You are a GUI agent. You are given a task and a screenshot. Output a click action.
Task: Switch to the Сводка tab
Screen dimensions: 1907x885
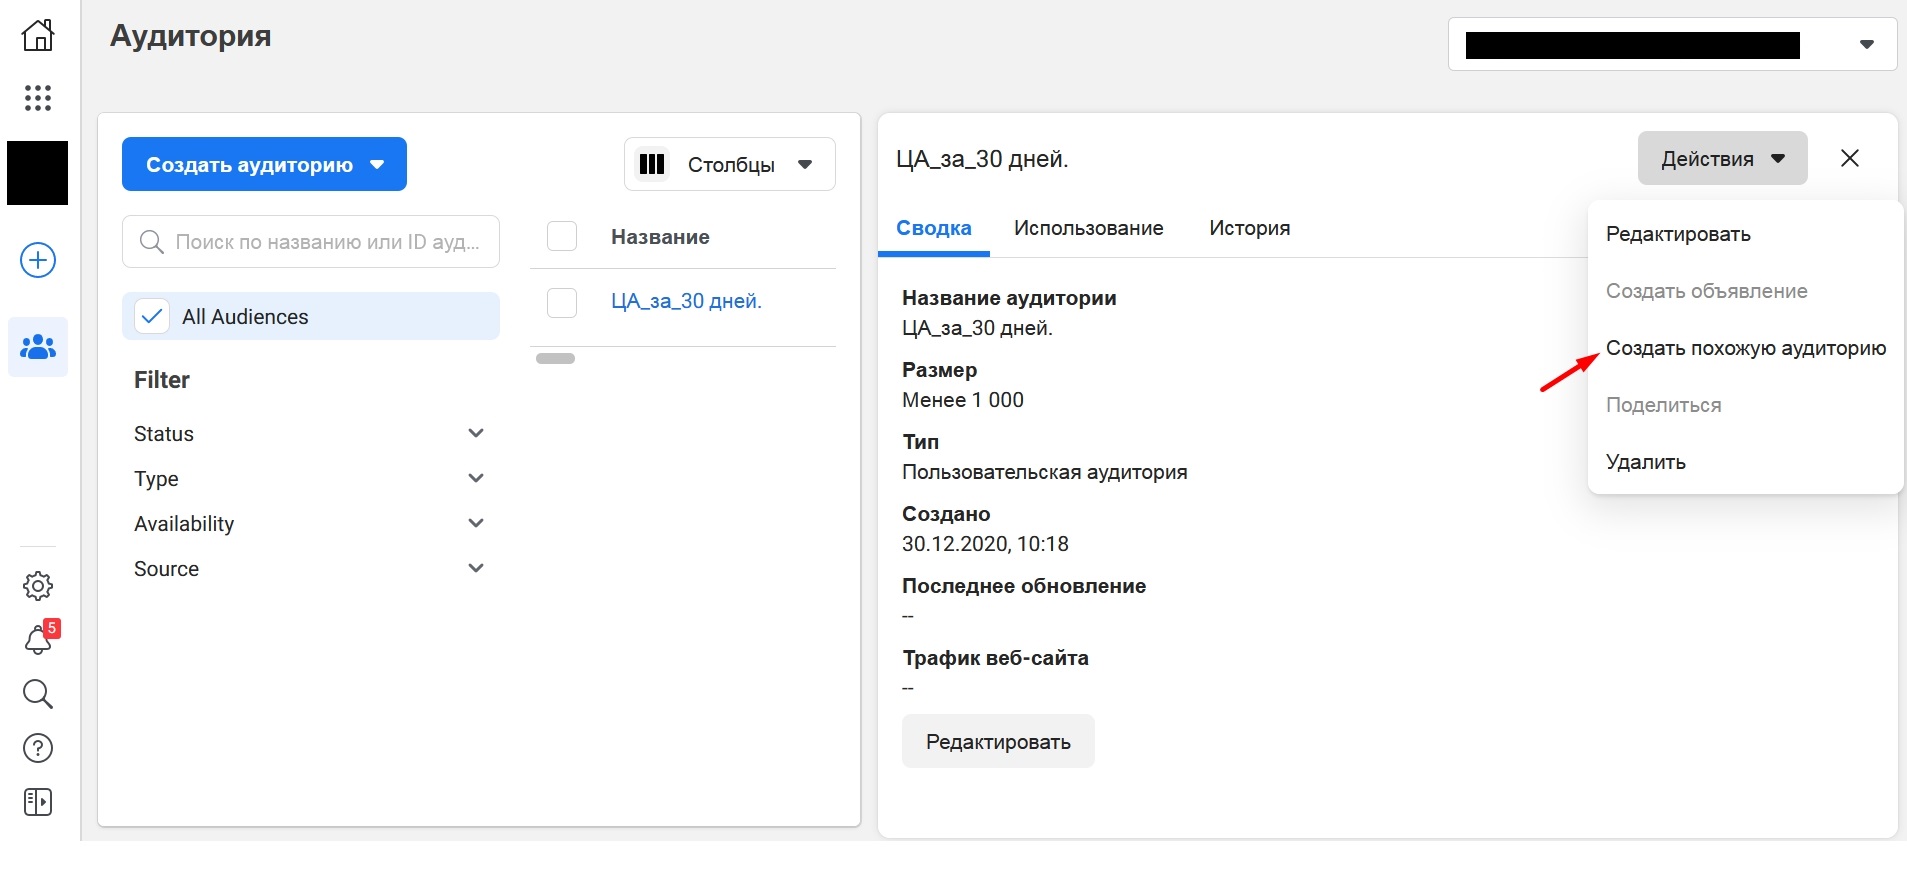[934, 229]
